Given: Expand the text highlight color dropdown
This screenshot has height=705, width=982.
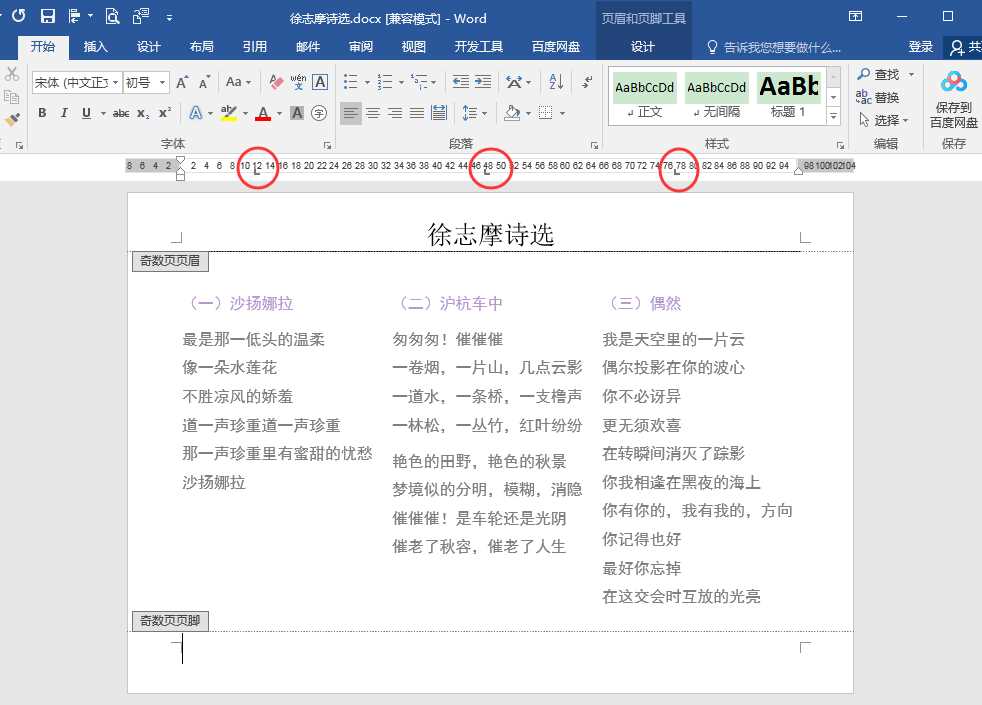Looking at the screenshot, I should tap(245, 113).
